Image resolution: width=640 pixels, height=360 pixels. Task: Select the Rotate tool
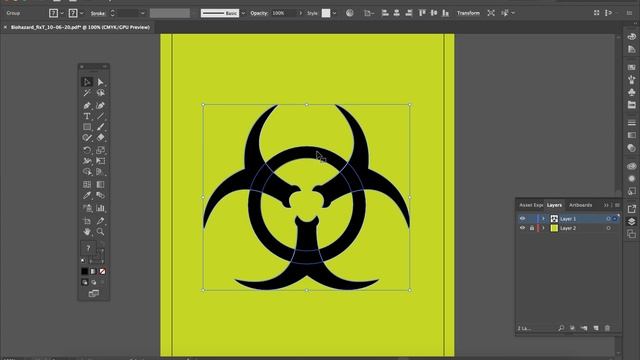[x=87, y=150]
